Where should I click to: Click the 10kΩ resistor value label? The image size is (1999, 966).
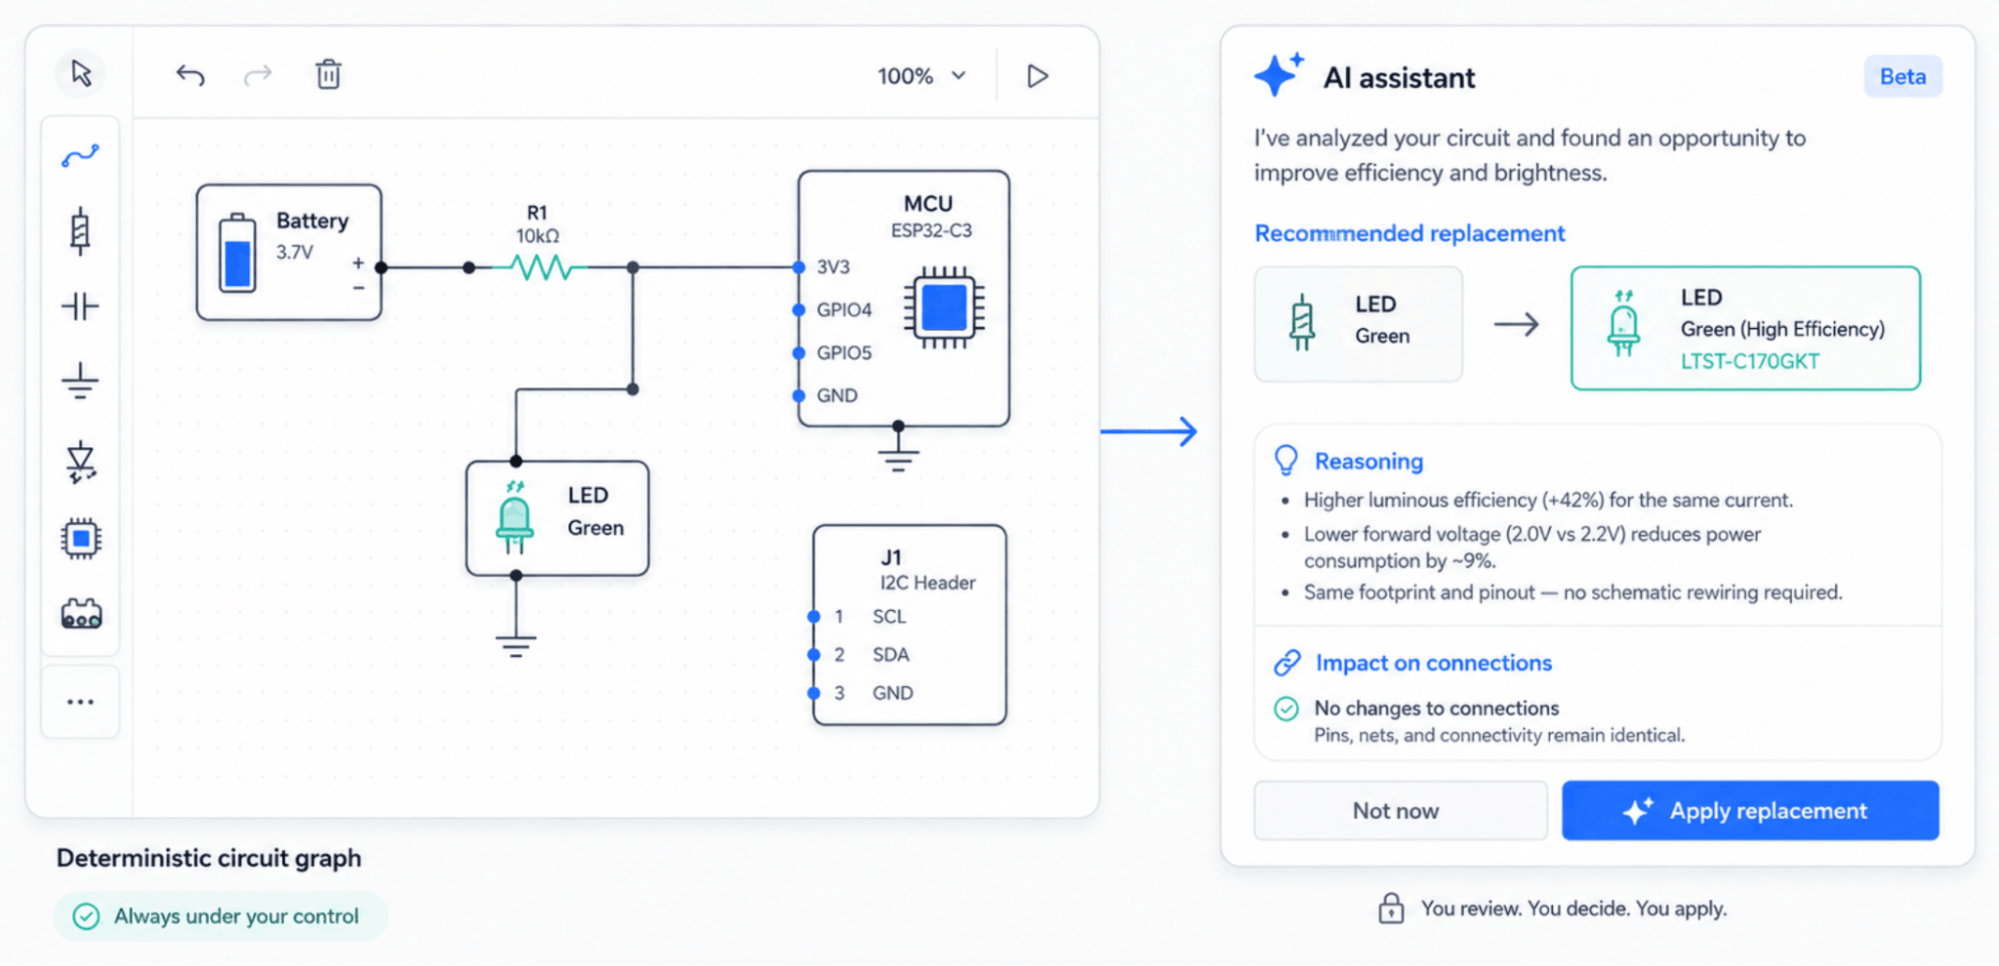538,236
